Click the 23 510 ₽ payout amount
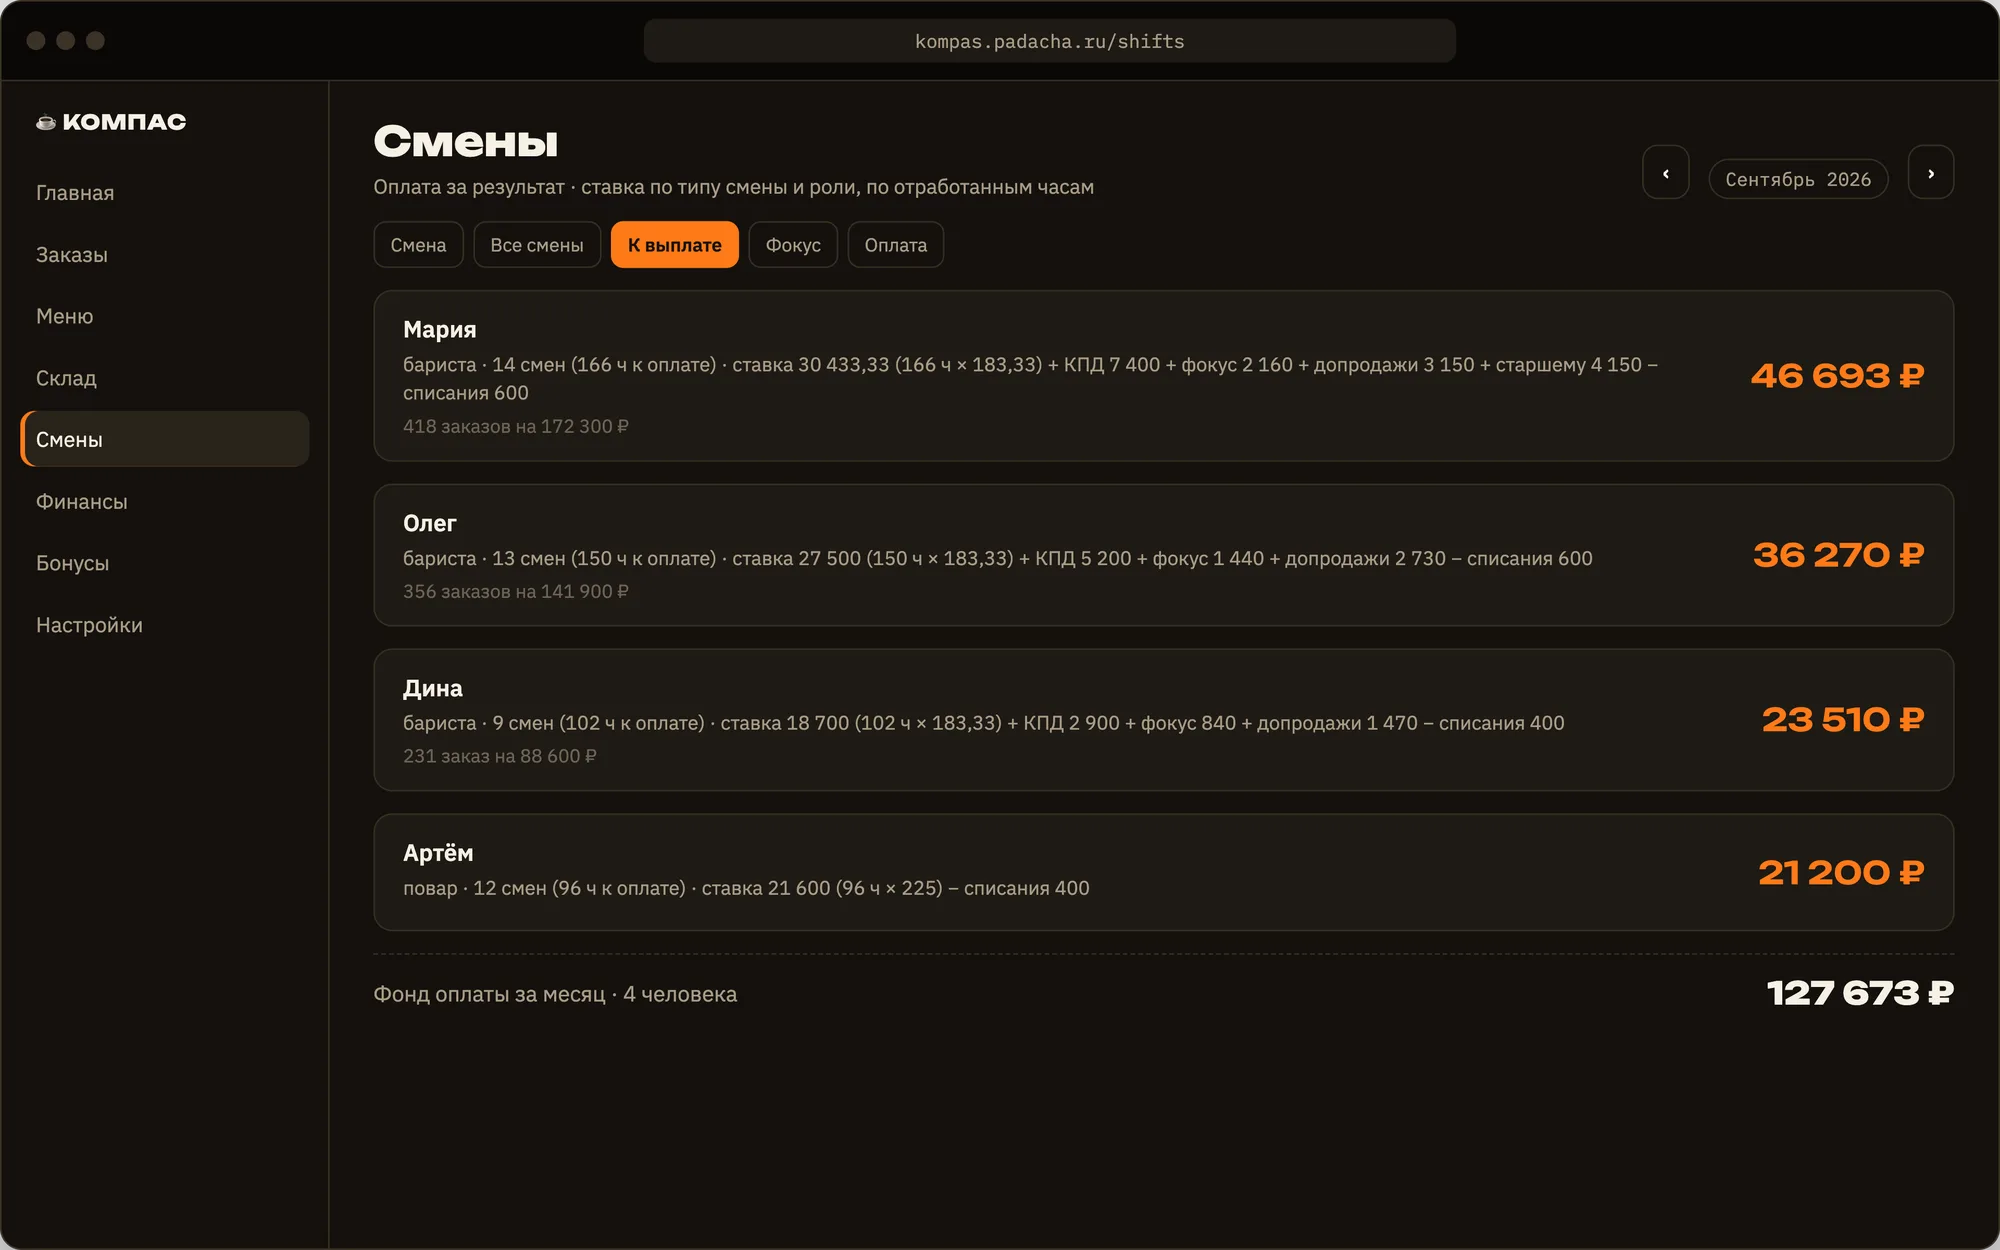This screenshot has height=1250, width=2000. tap(1842, 720)
